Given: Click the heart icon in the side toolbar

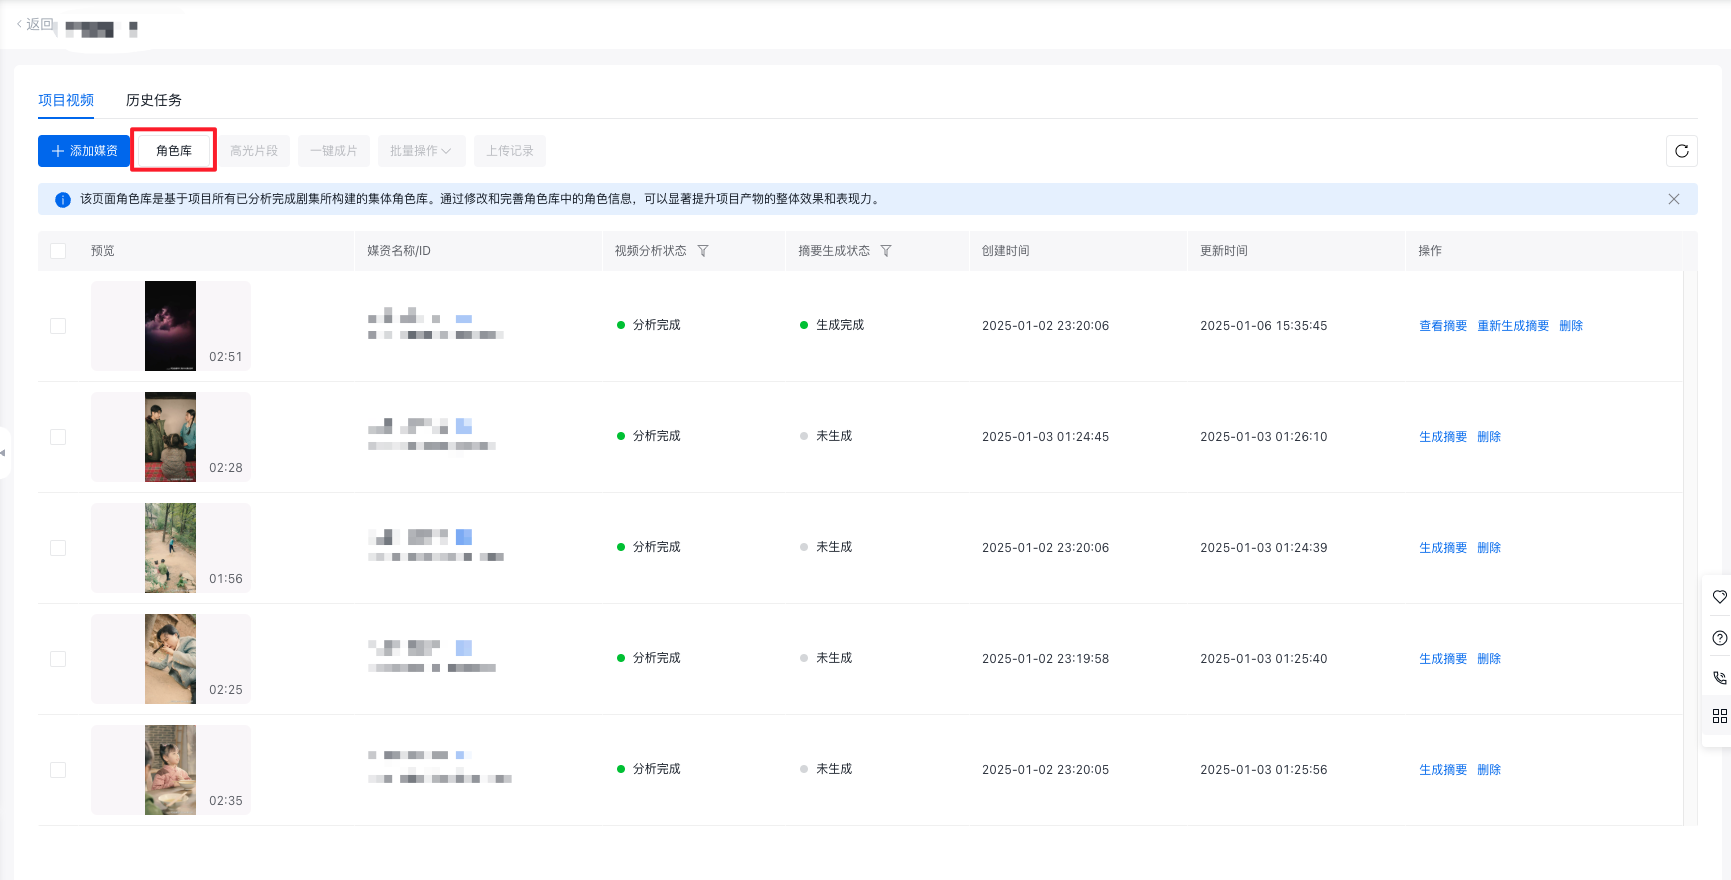Looking at the screenshot, I should point(1719,597).
